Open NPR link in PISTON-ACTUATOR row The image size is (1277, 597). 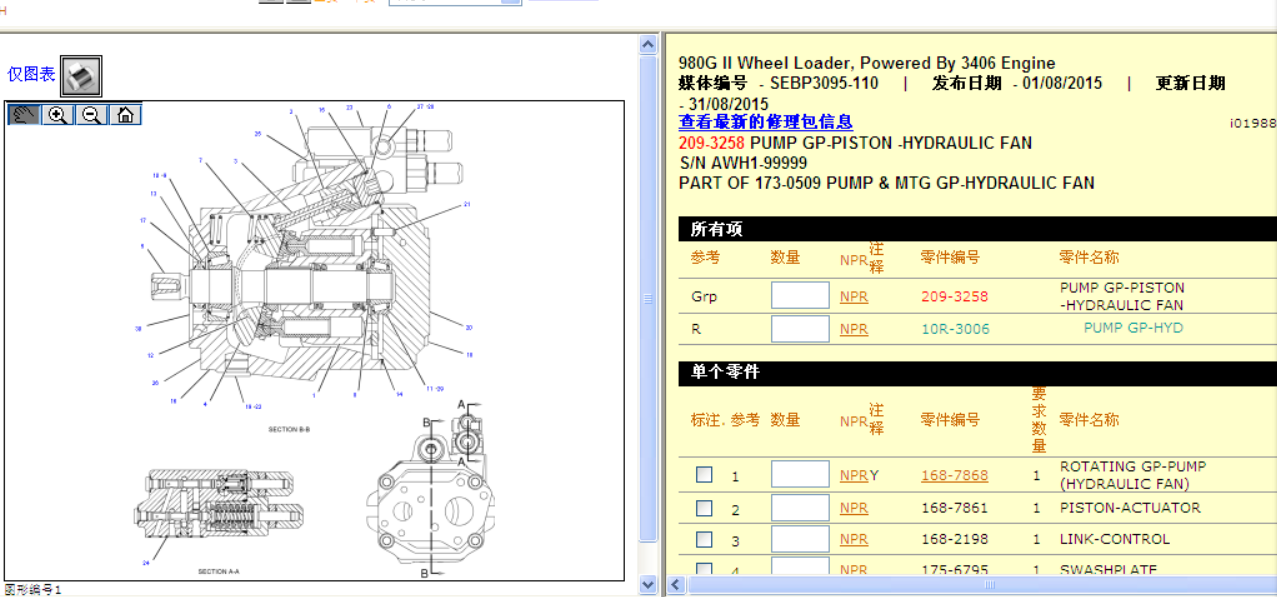(x=854, y=508)
